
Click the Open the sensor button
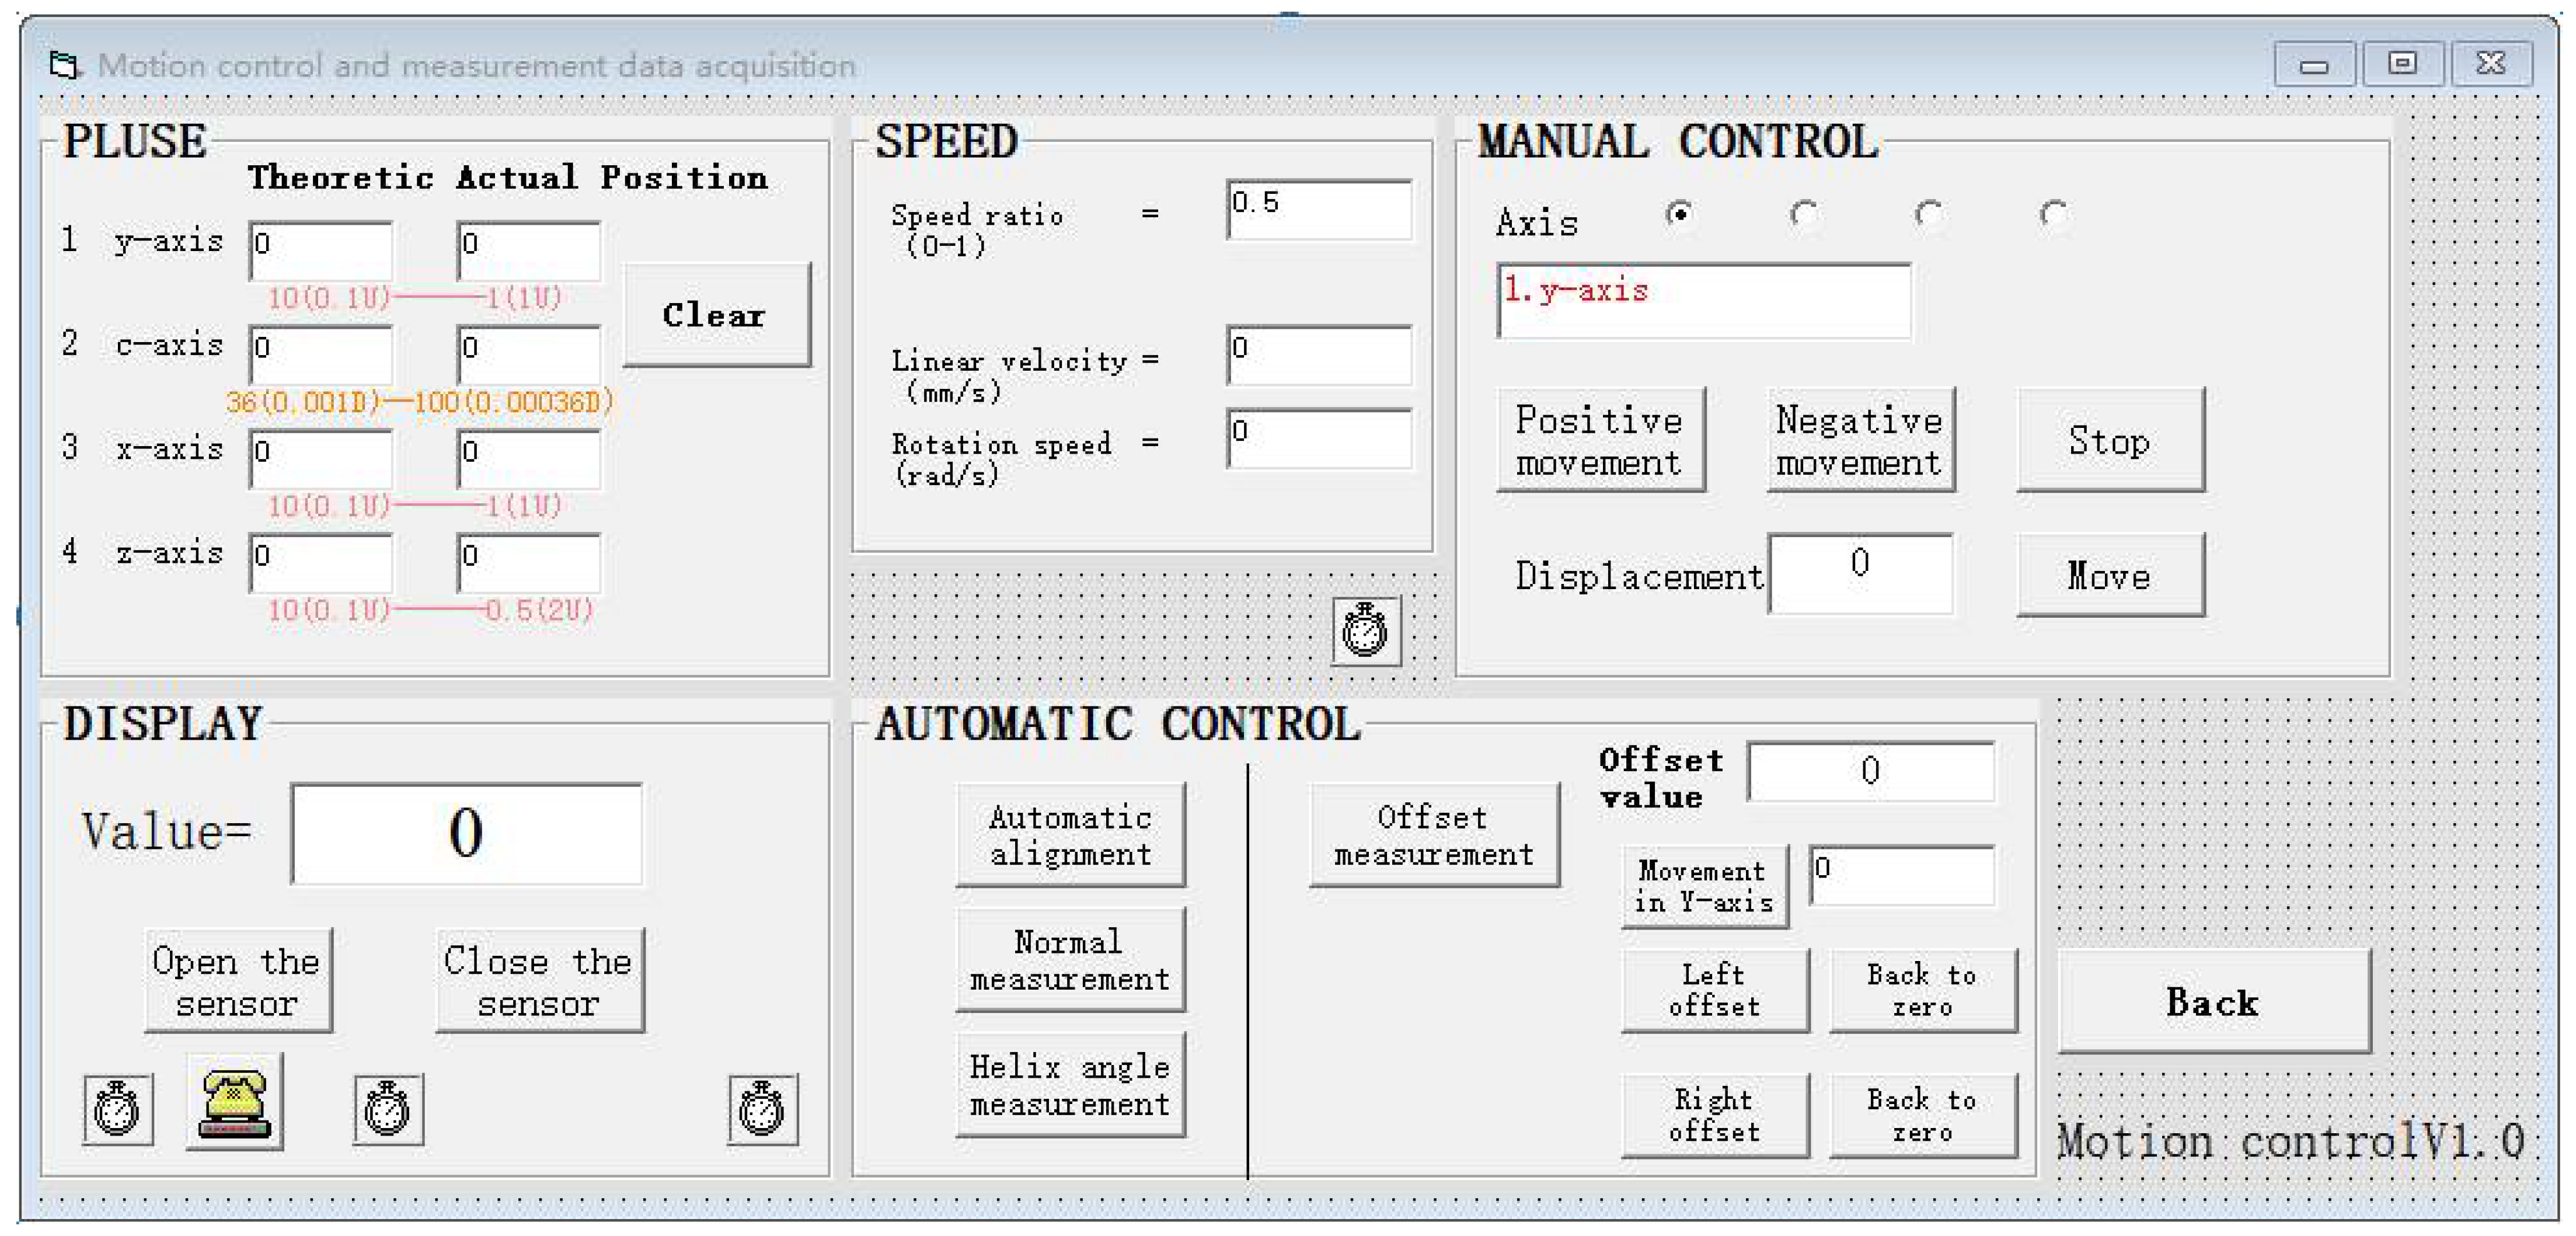(x=238, y=981)
